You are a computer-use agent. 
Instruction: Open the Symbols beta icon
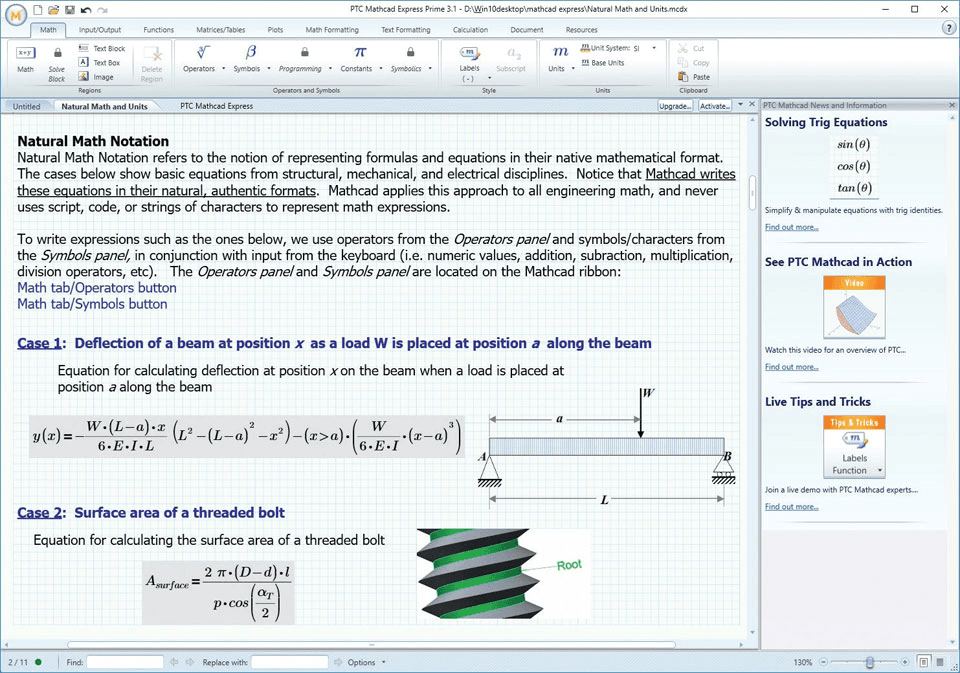click(x=250, y=53)
